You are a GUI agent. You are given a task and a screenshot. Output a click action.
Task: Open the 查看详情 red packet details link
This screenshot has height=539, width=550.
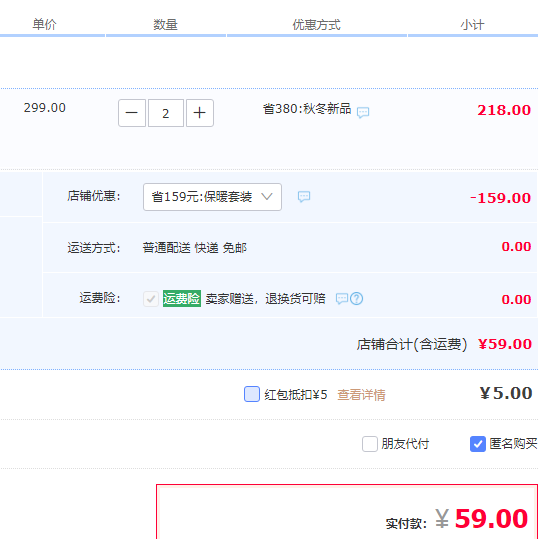coord(361,395)
